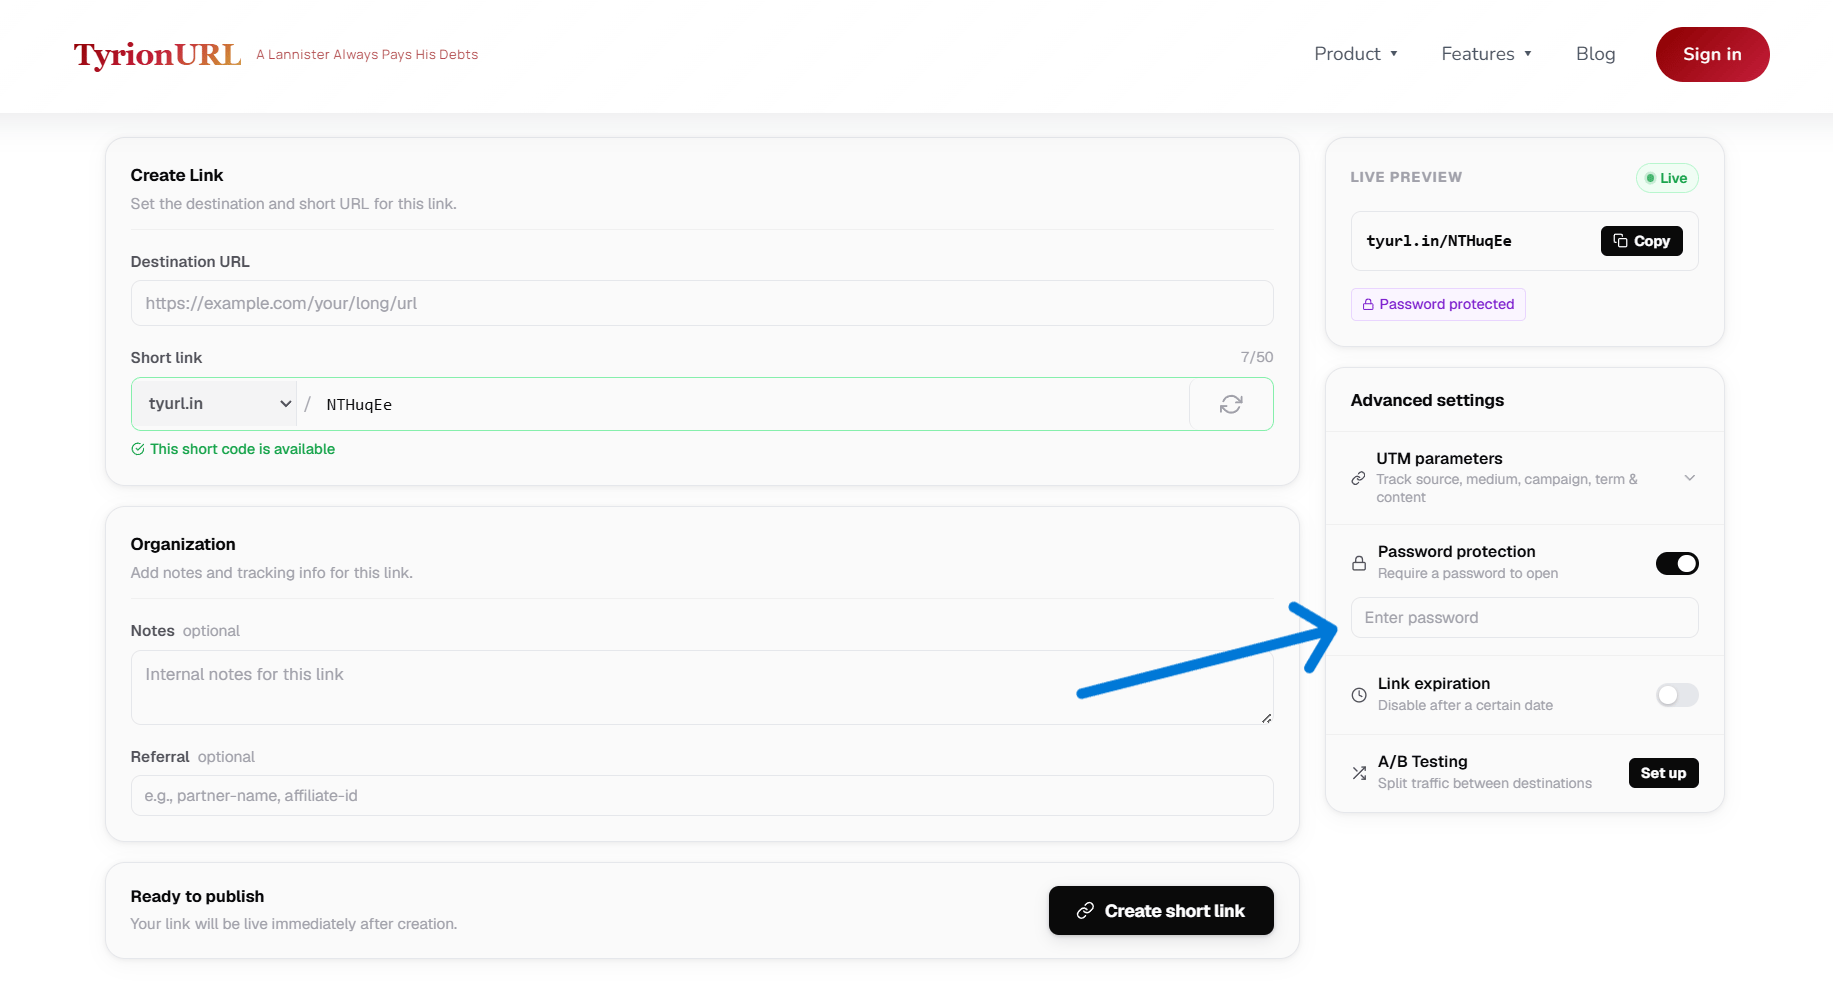The height and width of the screenshot is (990, 1833).
Task: Expand the UTM parameters section
Action: pyautogui.click(x=1689, y=478)
